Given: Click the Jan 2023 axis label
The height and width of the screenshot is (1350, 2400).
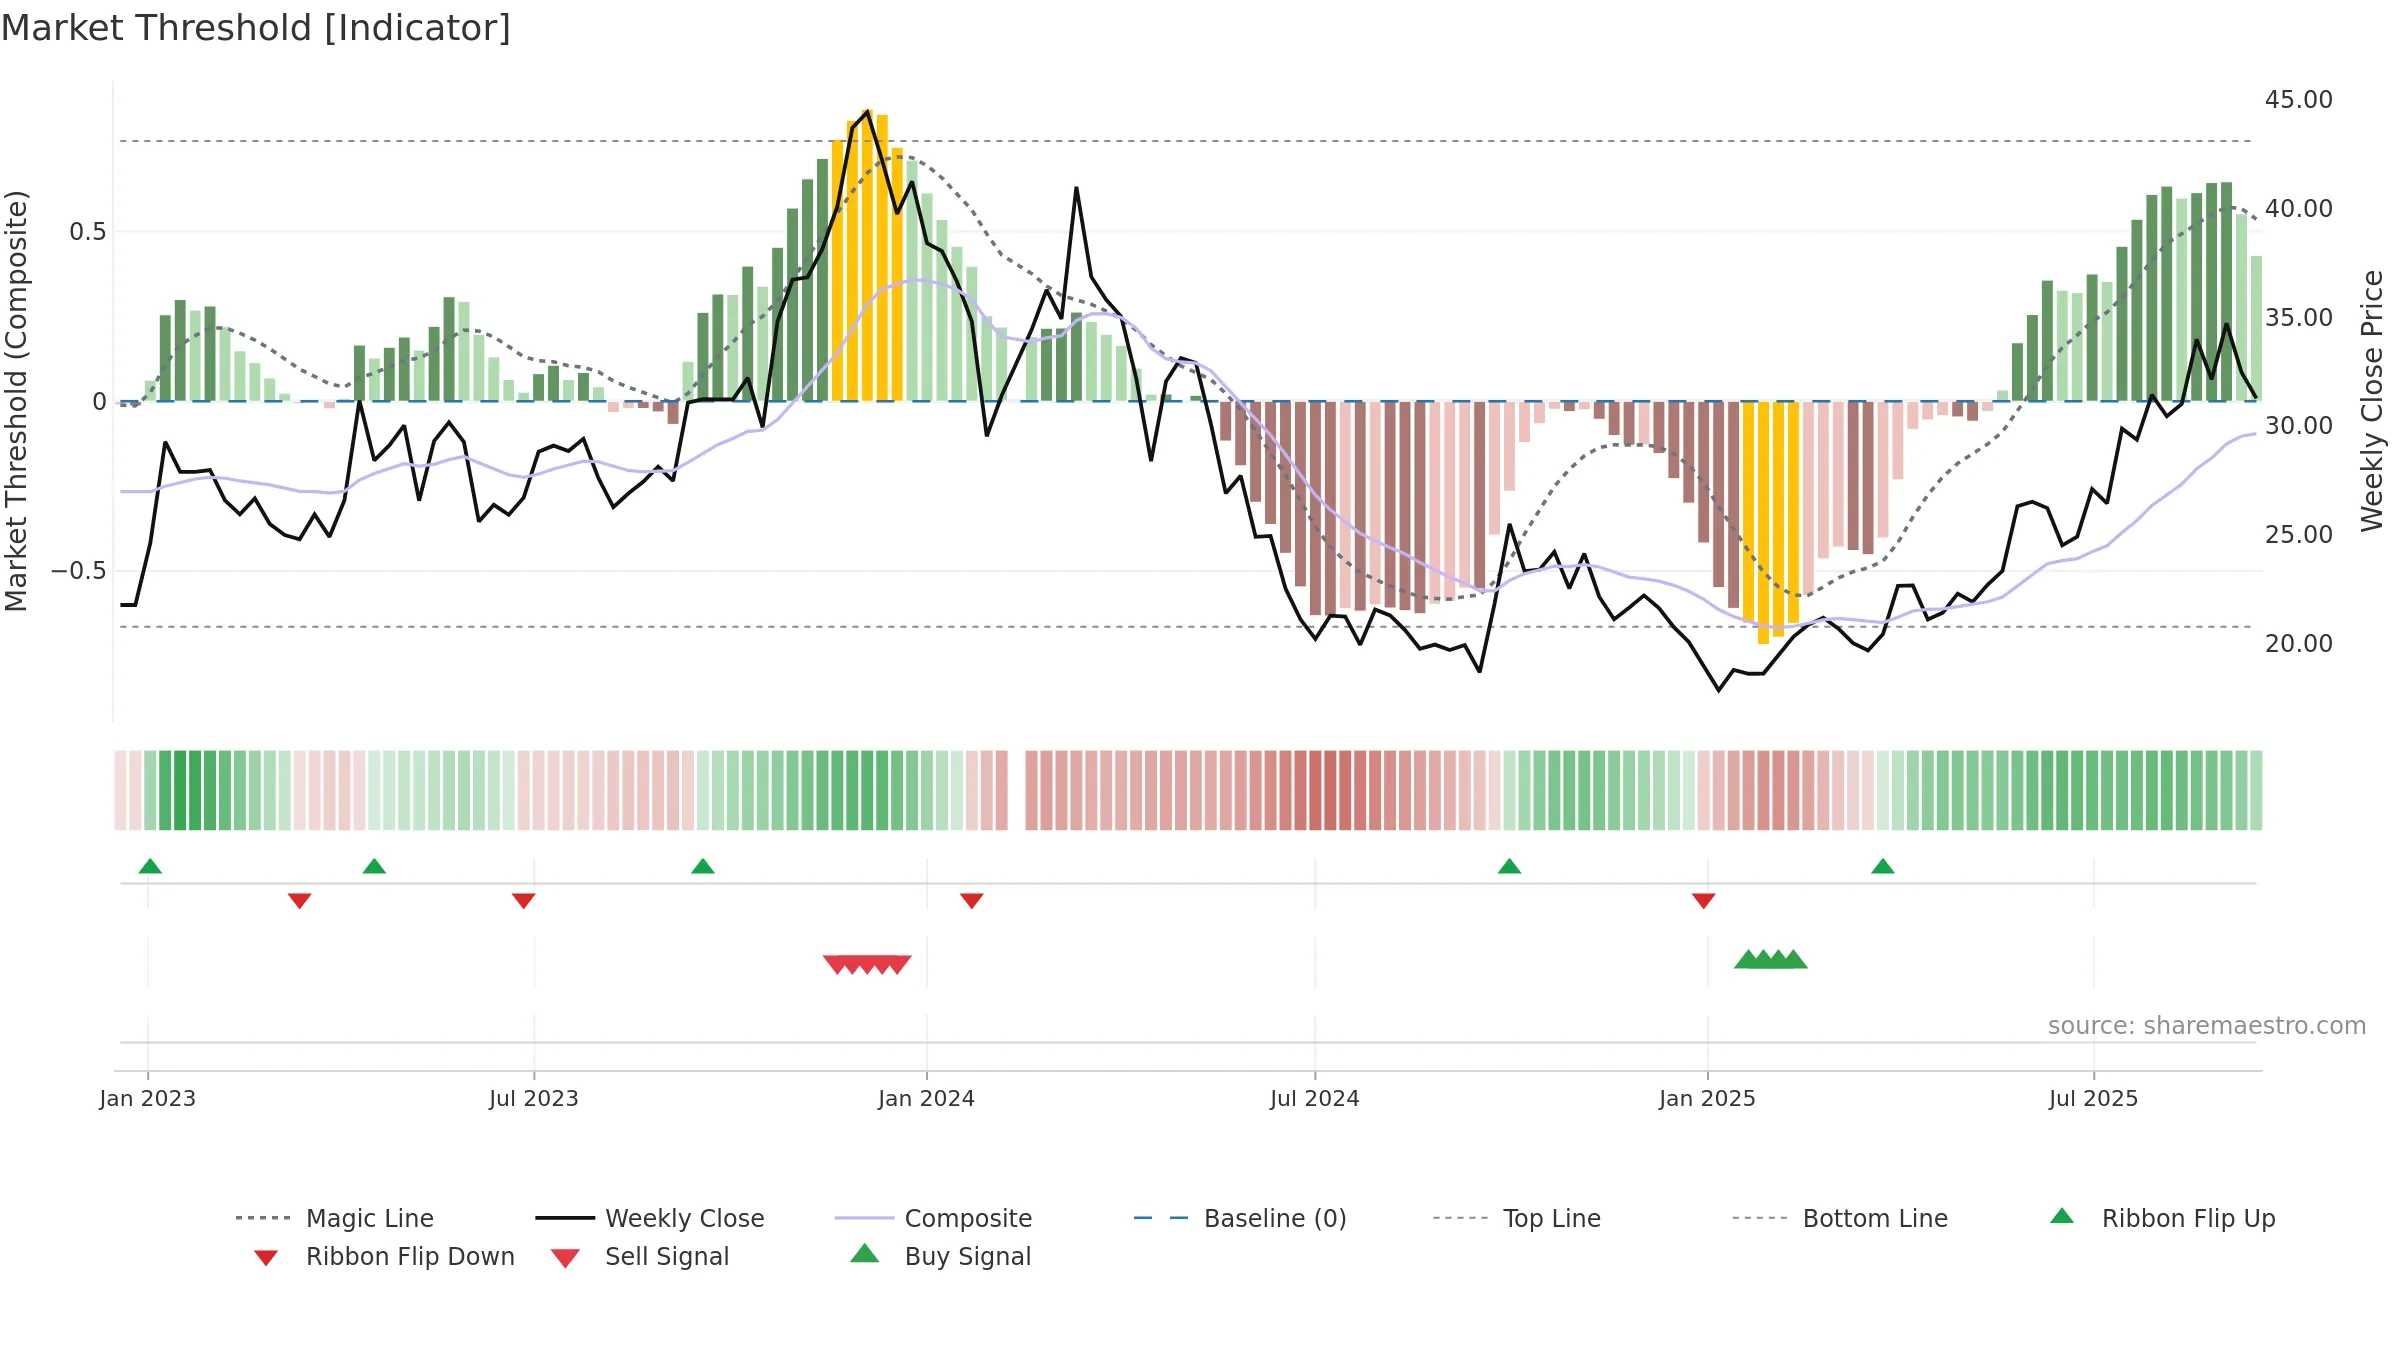Looking at the screenshot, I should coord(148,1098).
